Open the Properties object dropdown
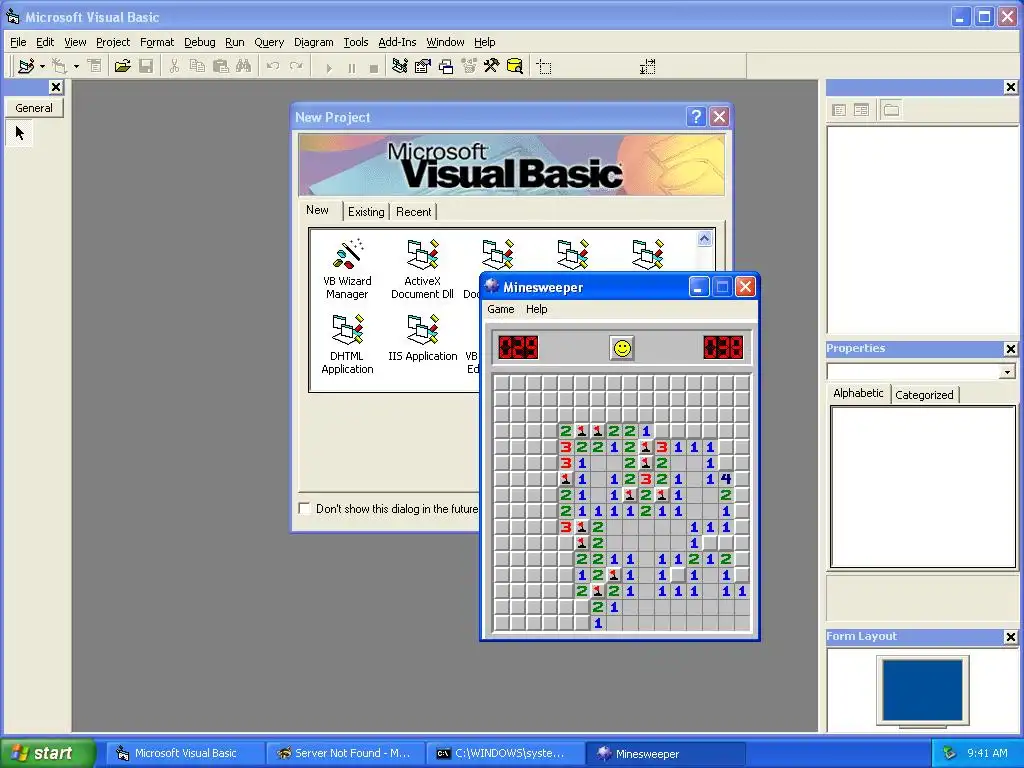1024x768 pixels. [x=1007, y=372]
